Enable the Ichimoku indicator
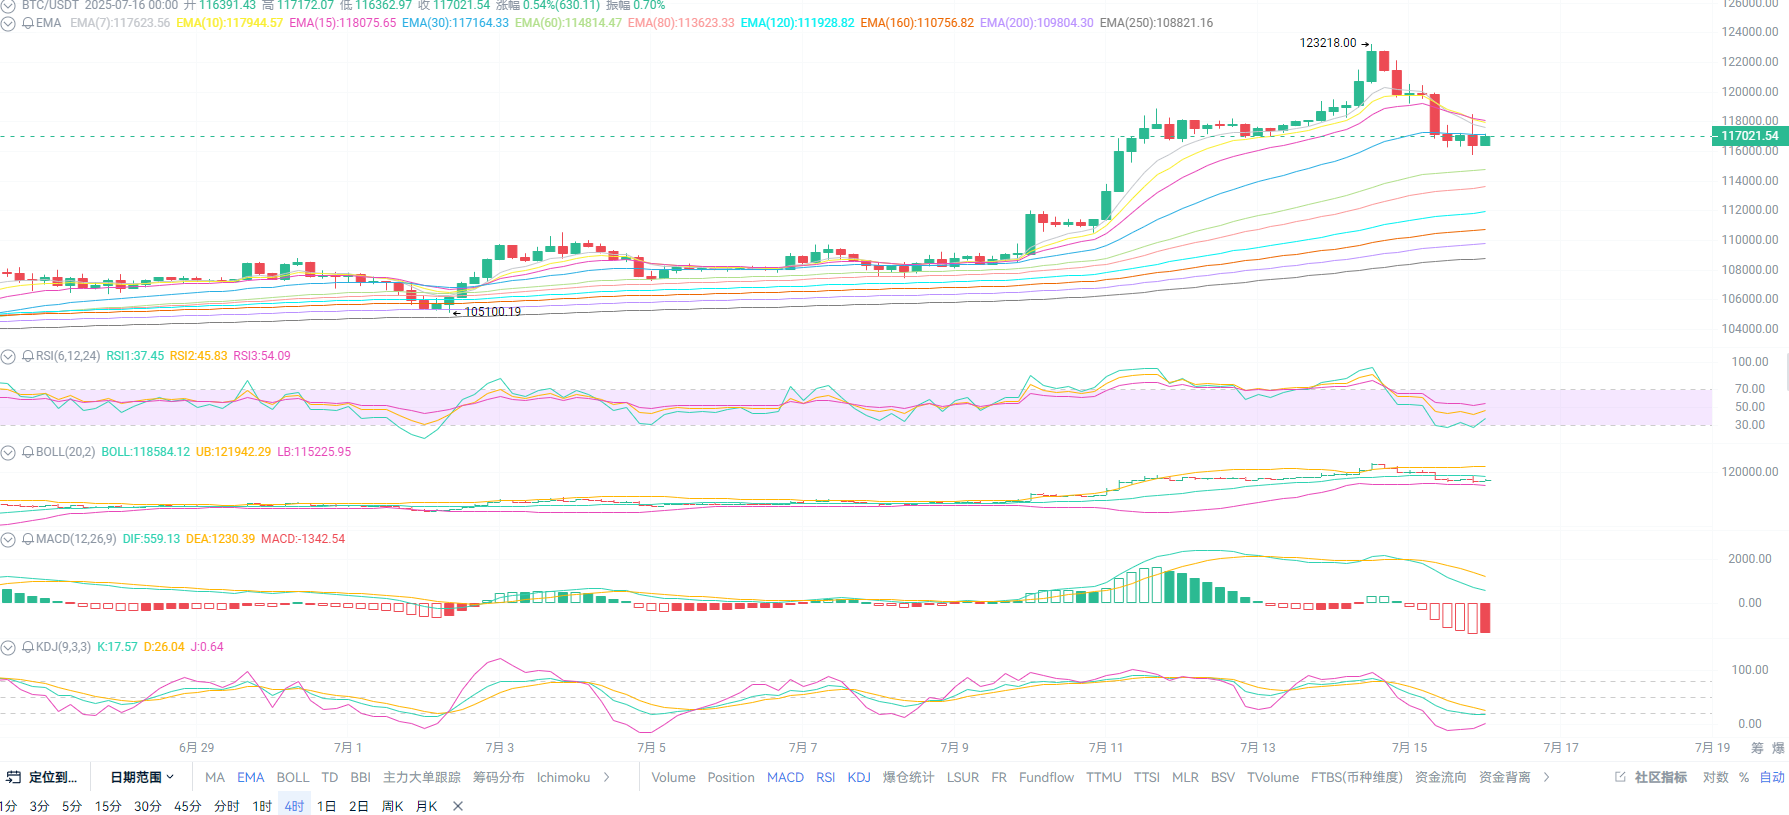1789x815 pixels. pyautogui.click(x=564, y=777)
